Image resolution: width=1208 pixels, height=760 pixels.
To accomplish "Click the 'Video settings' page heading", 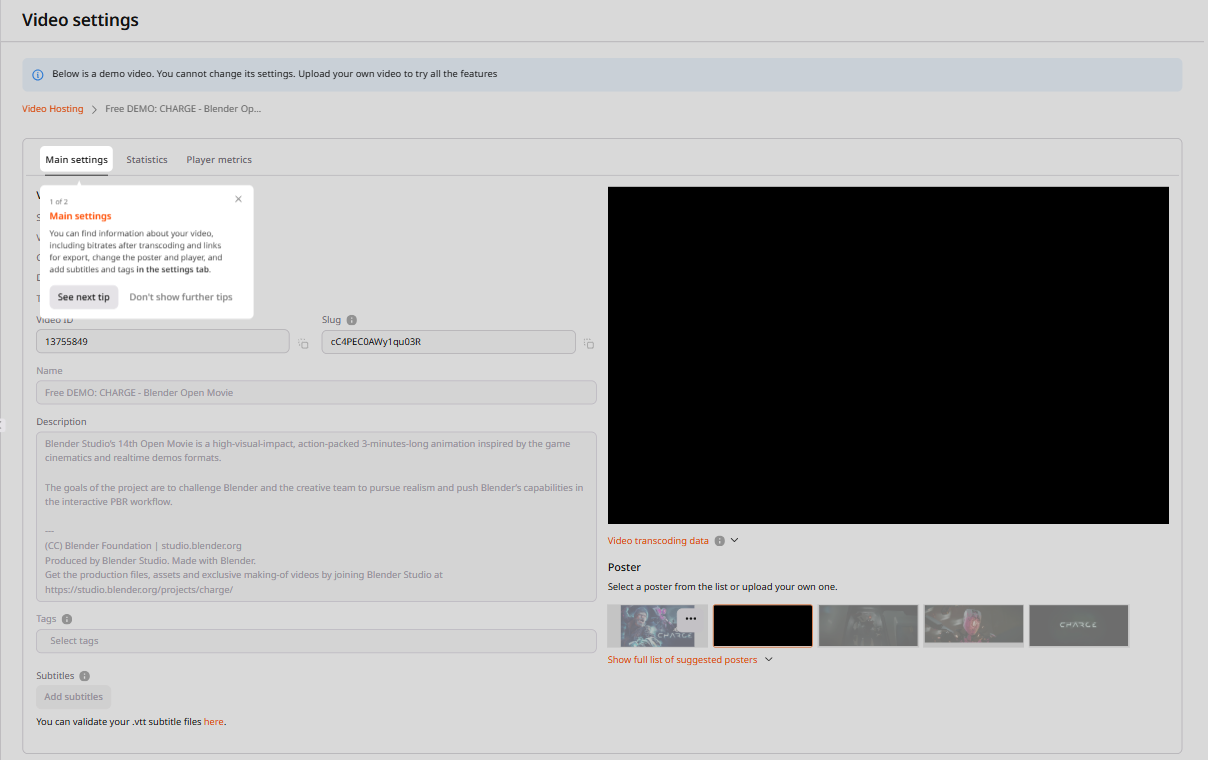I will [x=80, y=20].
